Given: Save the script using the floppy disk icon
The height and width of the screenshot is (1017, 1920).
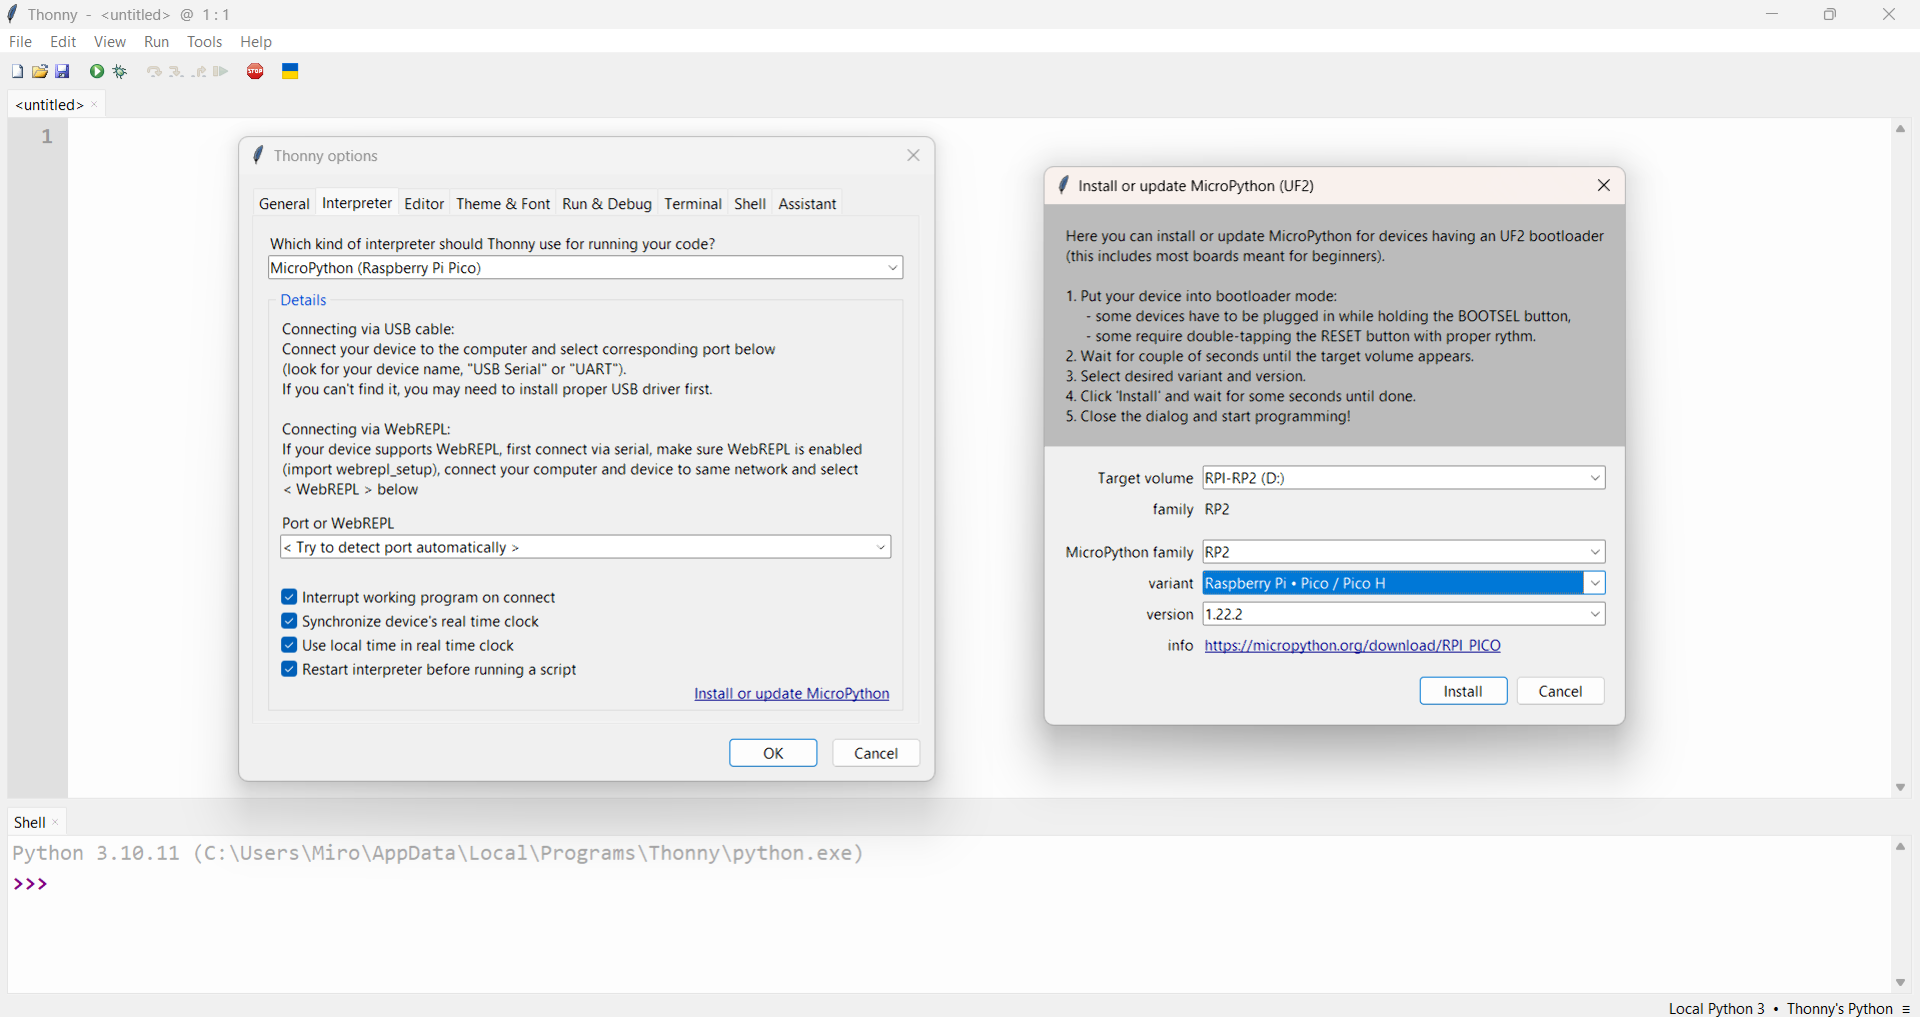Looking at the screenshot, I should click(63, 72).
